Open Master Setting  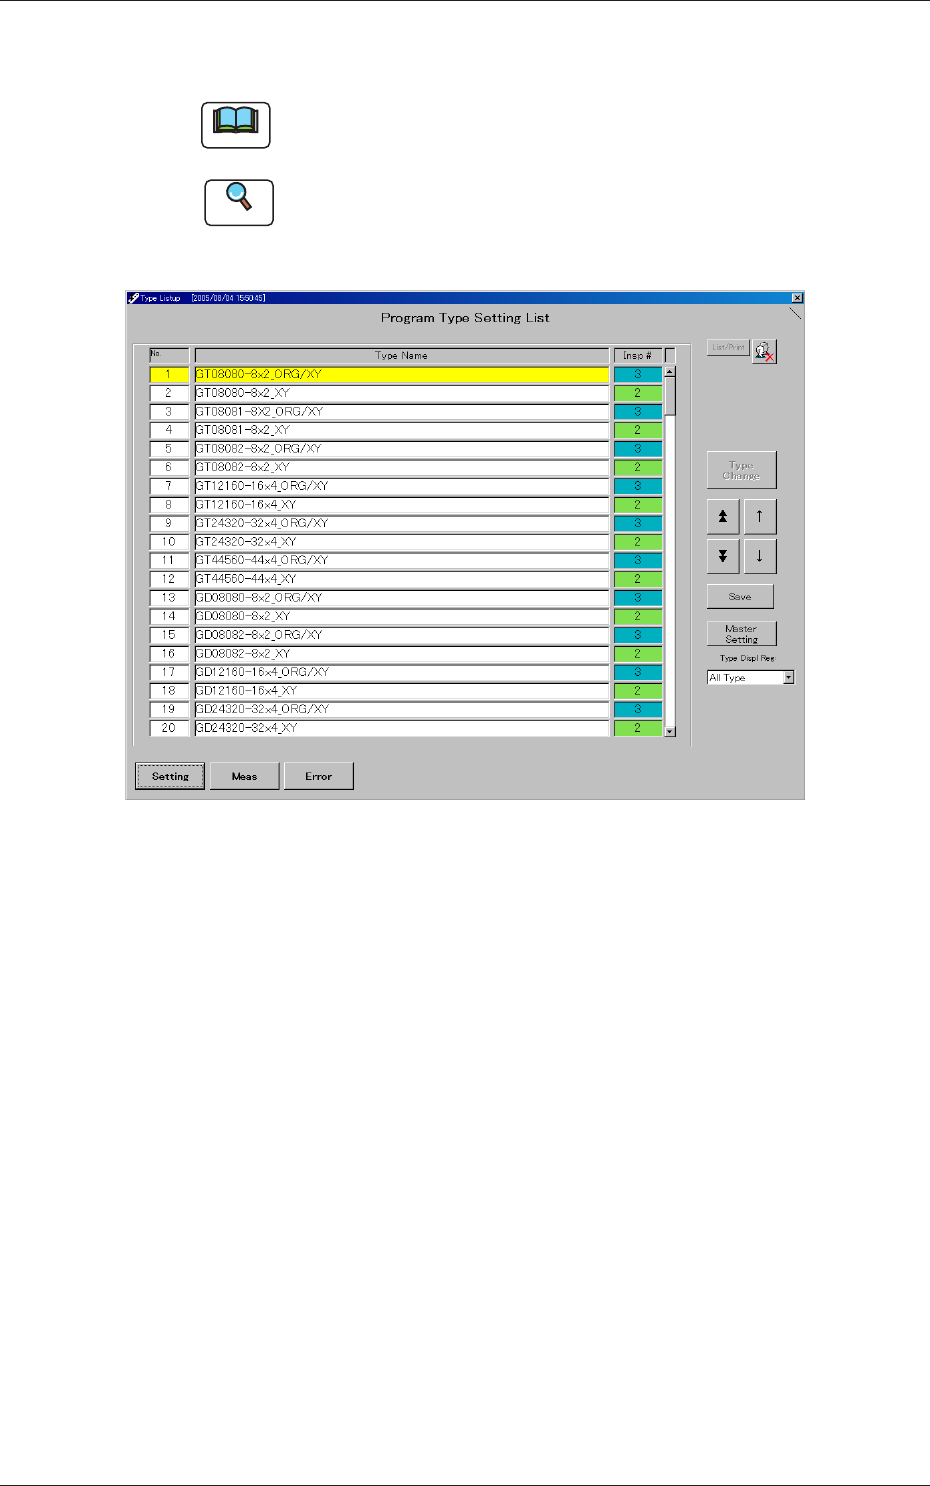tap(741, 634)
